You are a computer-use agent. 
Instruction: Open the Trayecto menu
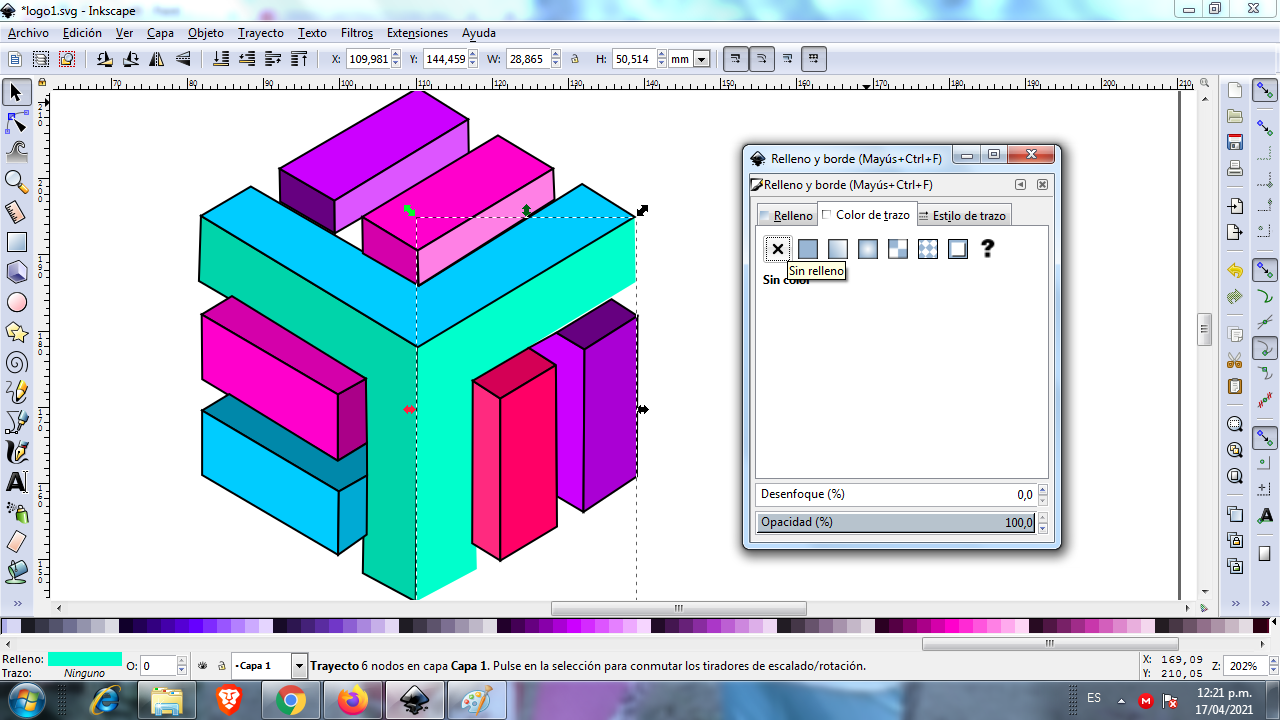(261, 33)
